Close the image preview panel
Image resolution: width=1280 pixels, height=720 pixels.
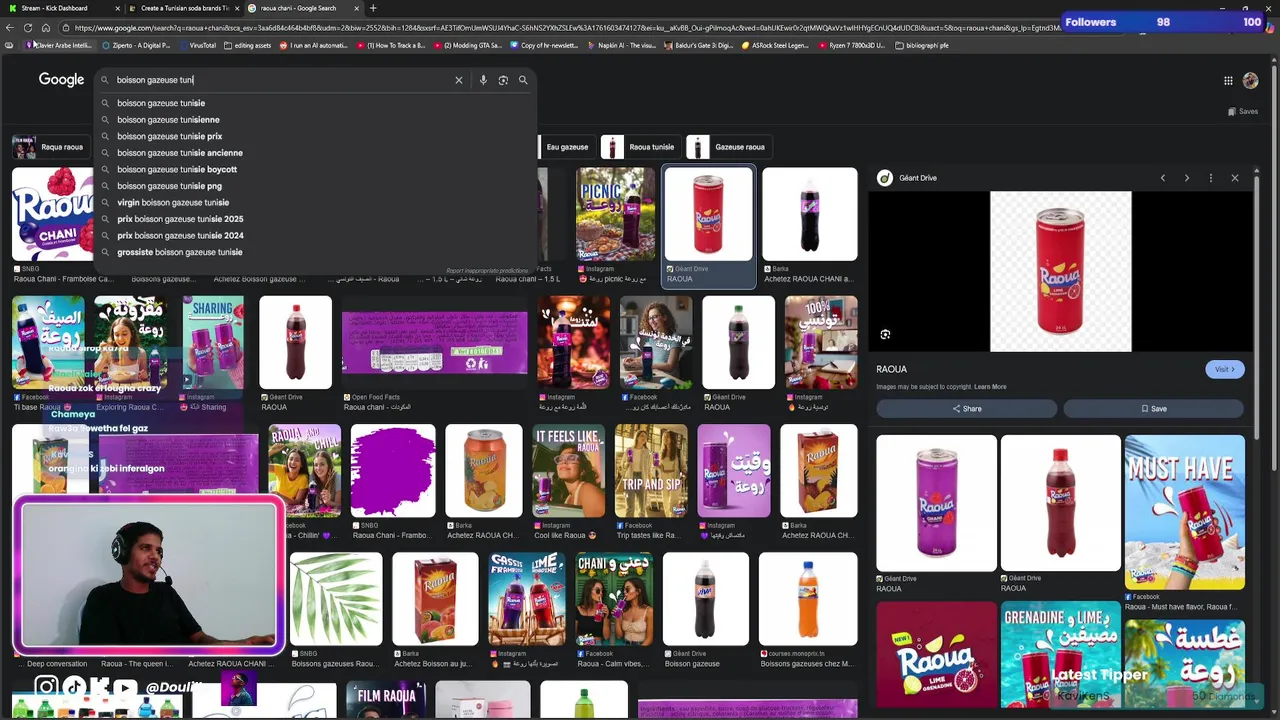[1235, 178]
